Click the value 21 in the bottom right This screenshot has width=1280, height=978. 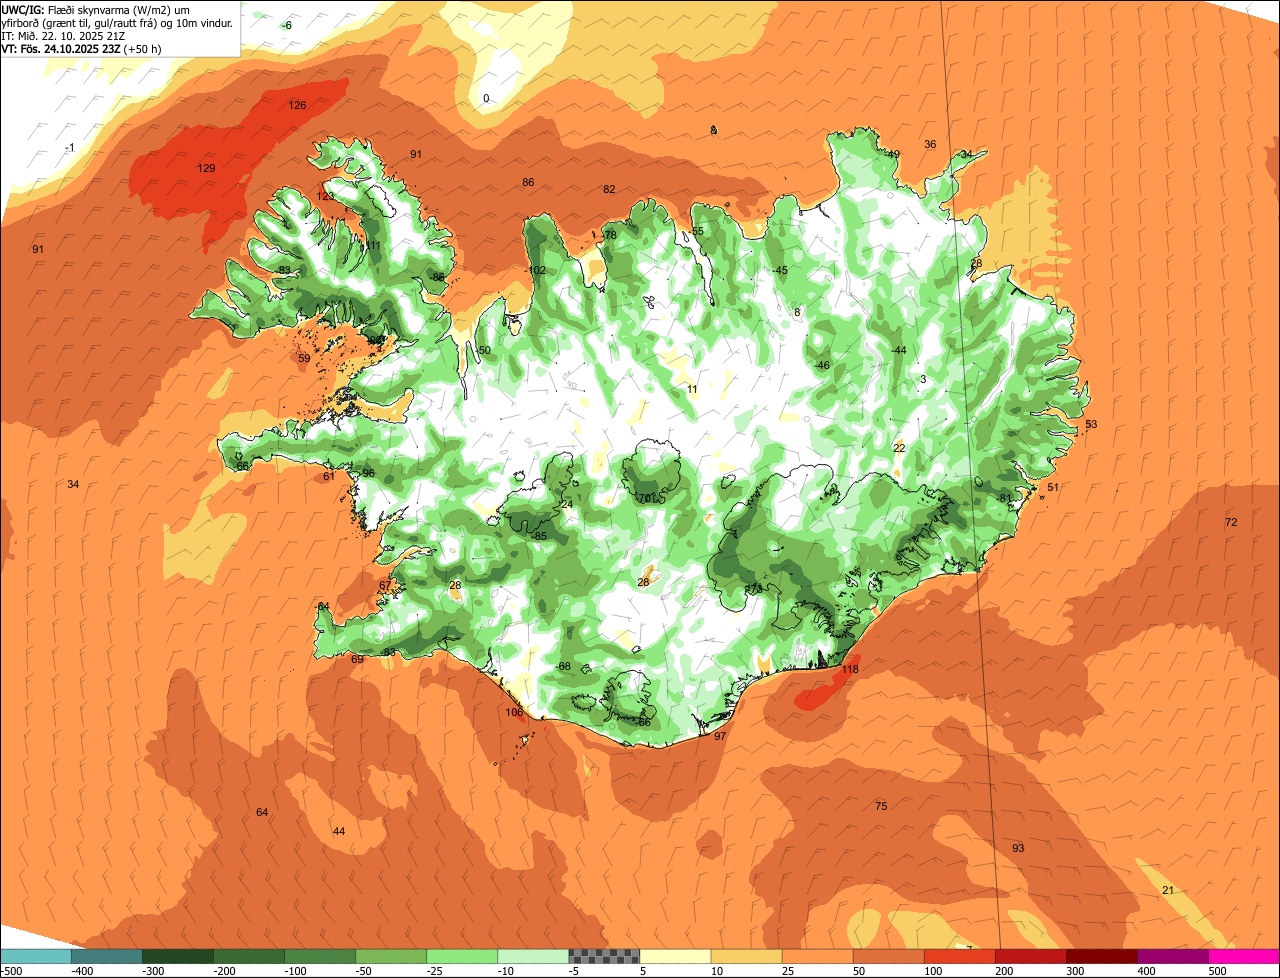tap(1168, 890)
